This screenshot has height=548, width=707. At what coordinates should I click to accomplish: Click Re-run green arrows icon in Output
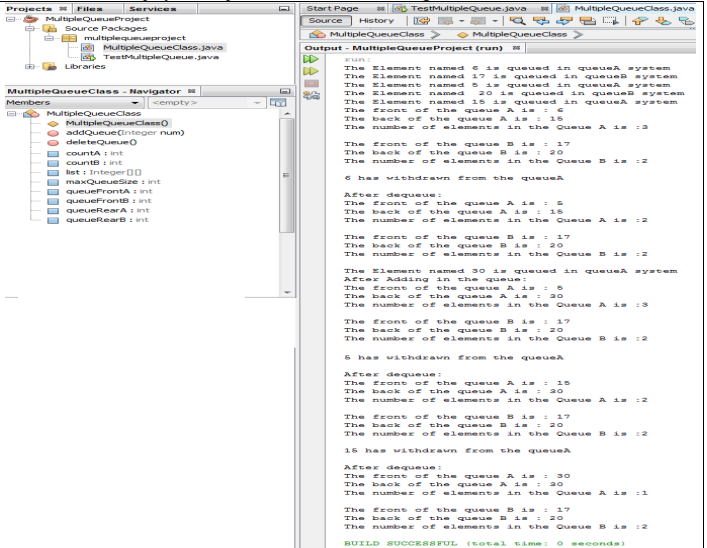311,59
